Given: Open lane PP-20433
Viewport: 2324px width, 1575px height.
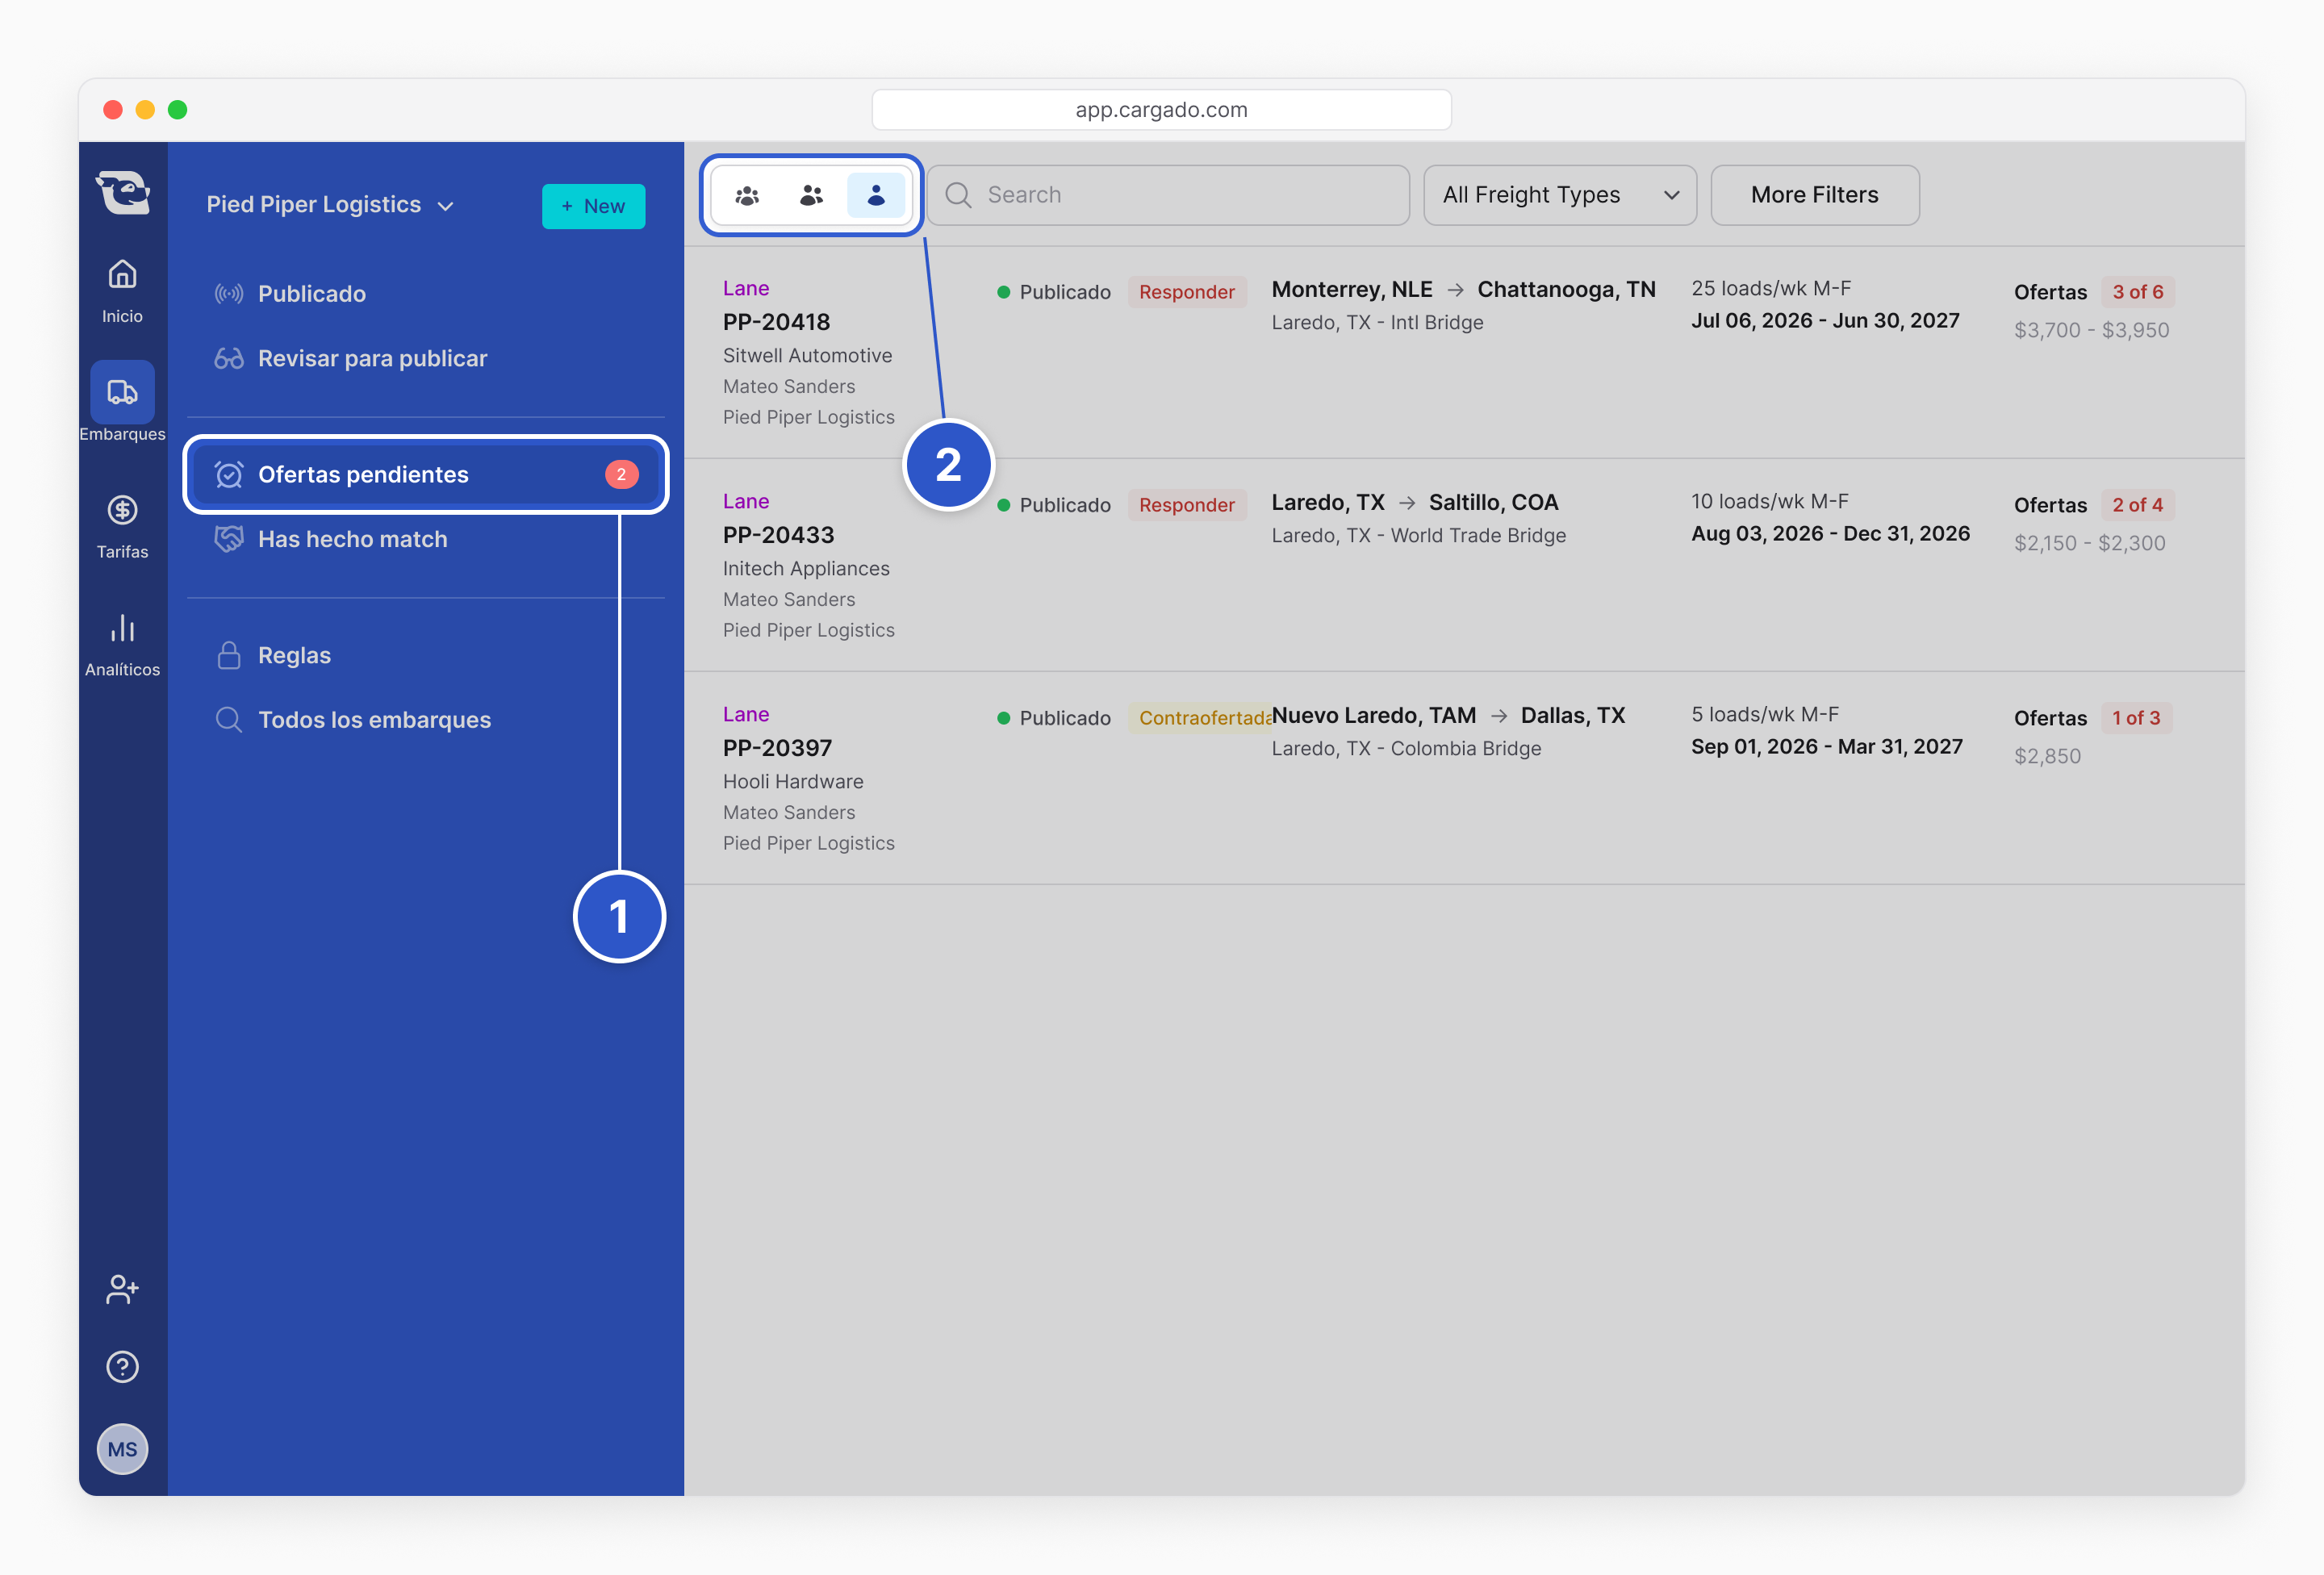Looking at the screenshot, I should tap(778, 535).
